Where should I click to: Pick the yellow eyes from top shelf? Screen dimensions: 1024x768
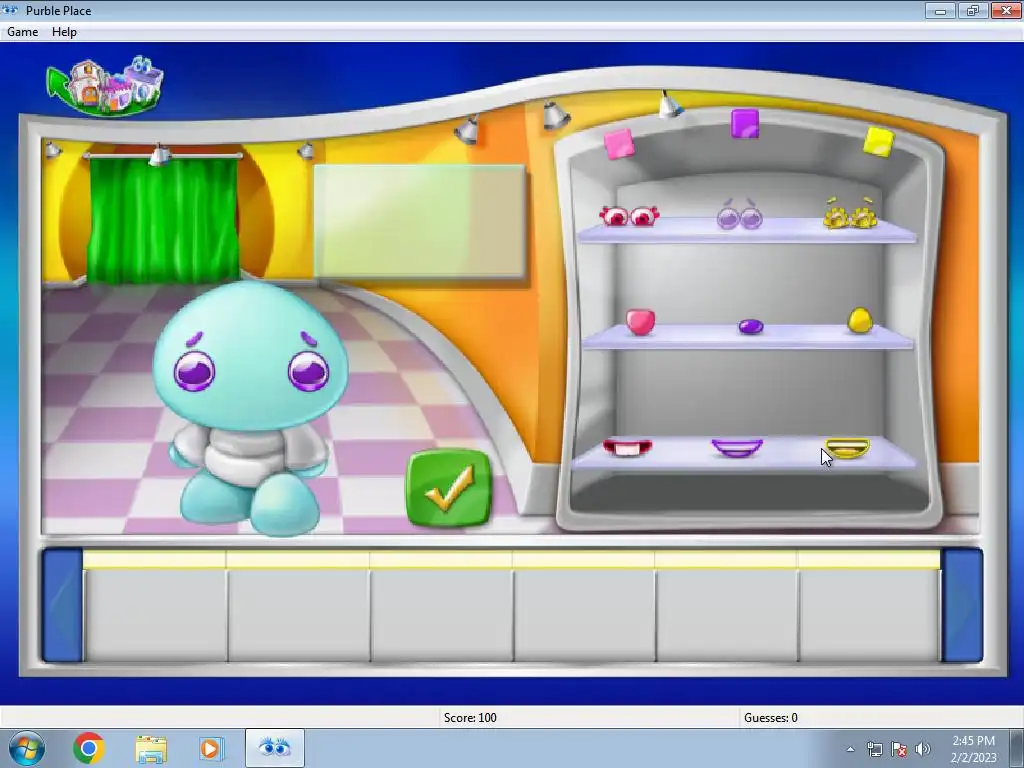point(850,213)
